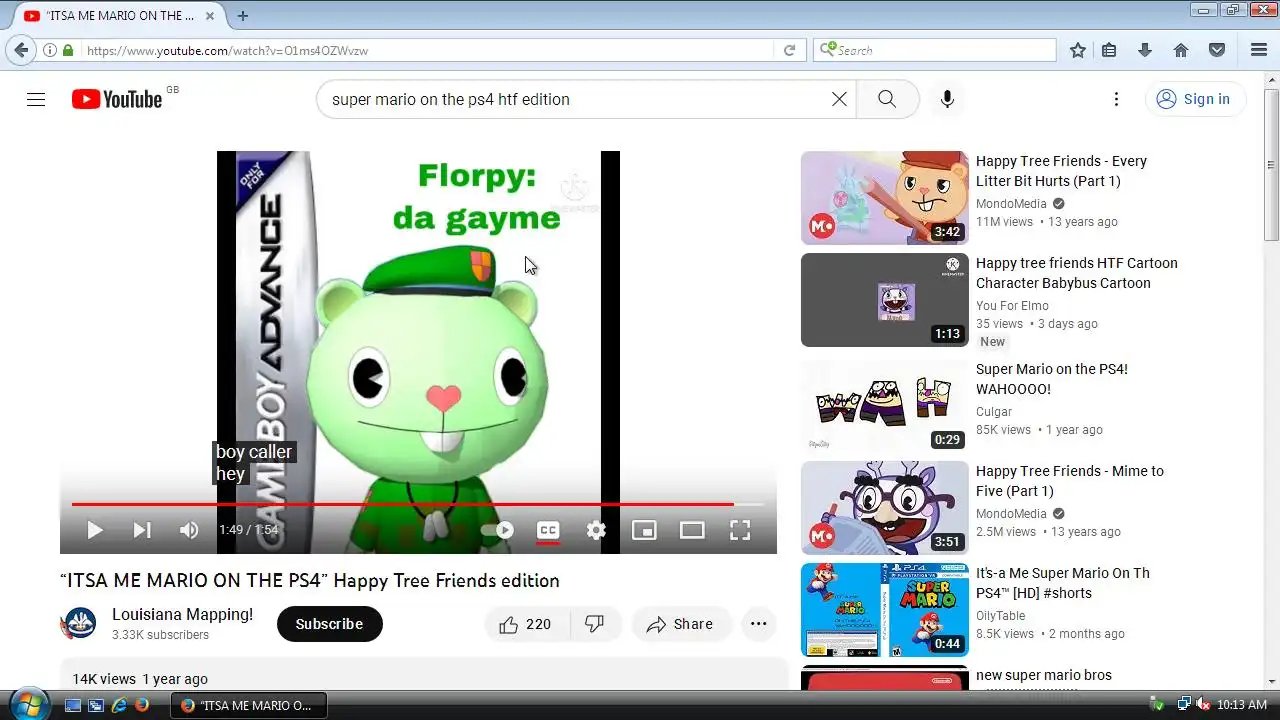Sign in to YouTube
Image resolution: width=1280 pixels, height=720 pixels.
[1195, 99]
